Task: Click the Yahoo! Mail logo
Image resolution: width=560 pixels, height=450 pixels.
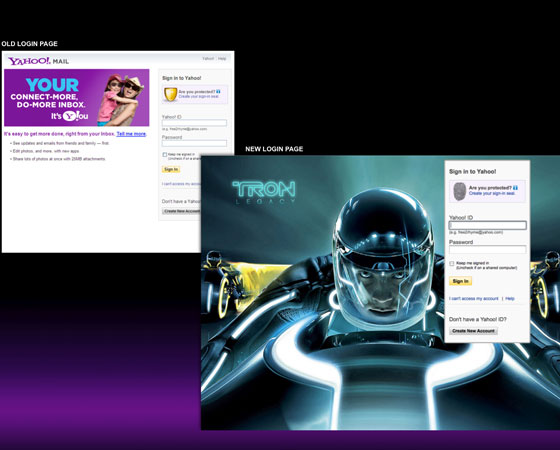Action: pyautogui.click(x=39, y=61)
